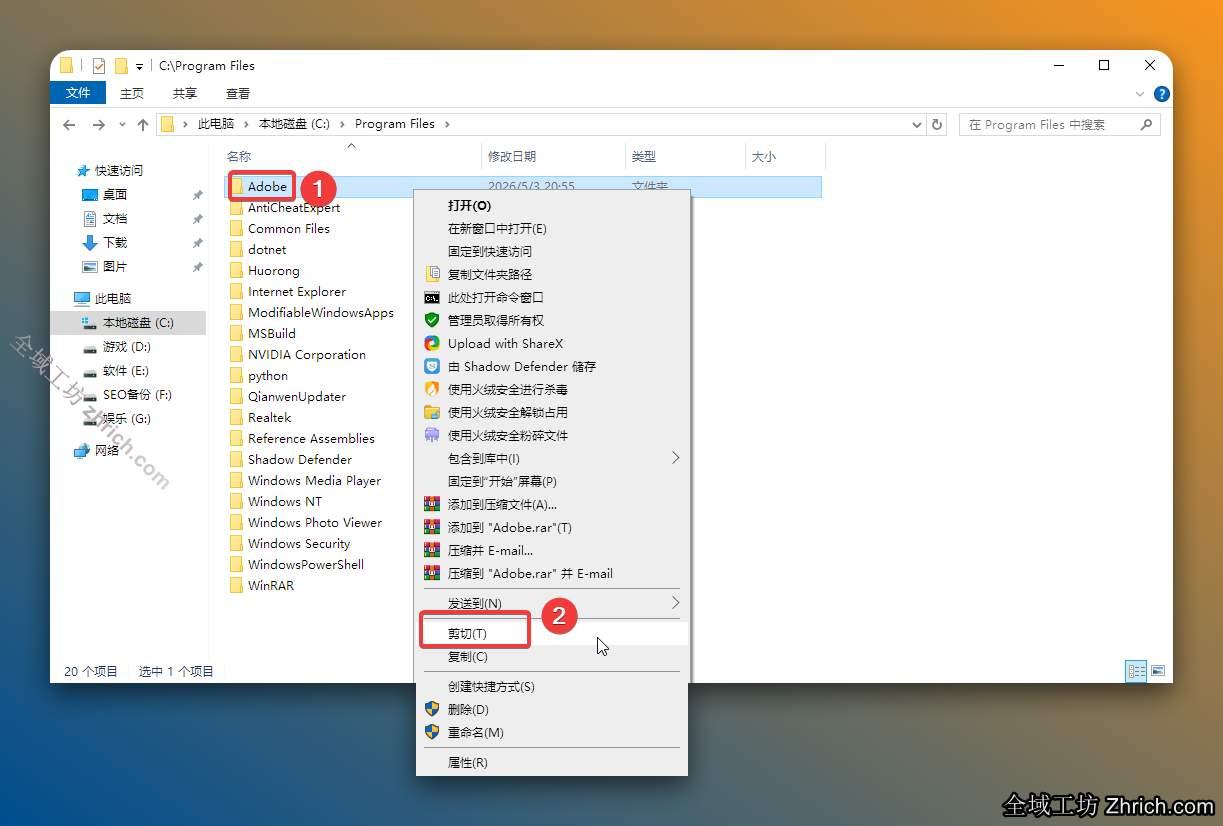1223x826 pixels.
Task: Choose 打开(O) from the context menu
Action: tap(552, 205)
